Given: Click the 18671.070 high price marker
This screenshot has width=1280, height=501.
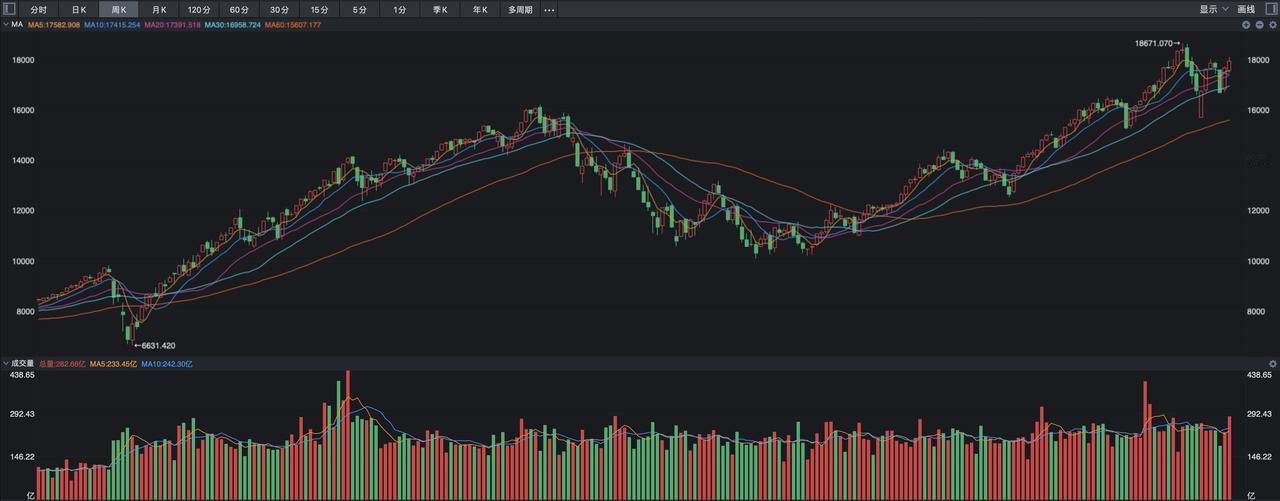Looking at the screenshot, I should click(1157, 43).
